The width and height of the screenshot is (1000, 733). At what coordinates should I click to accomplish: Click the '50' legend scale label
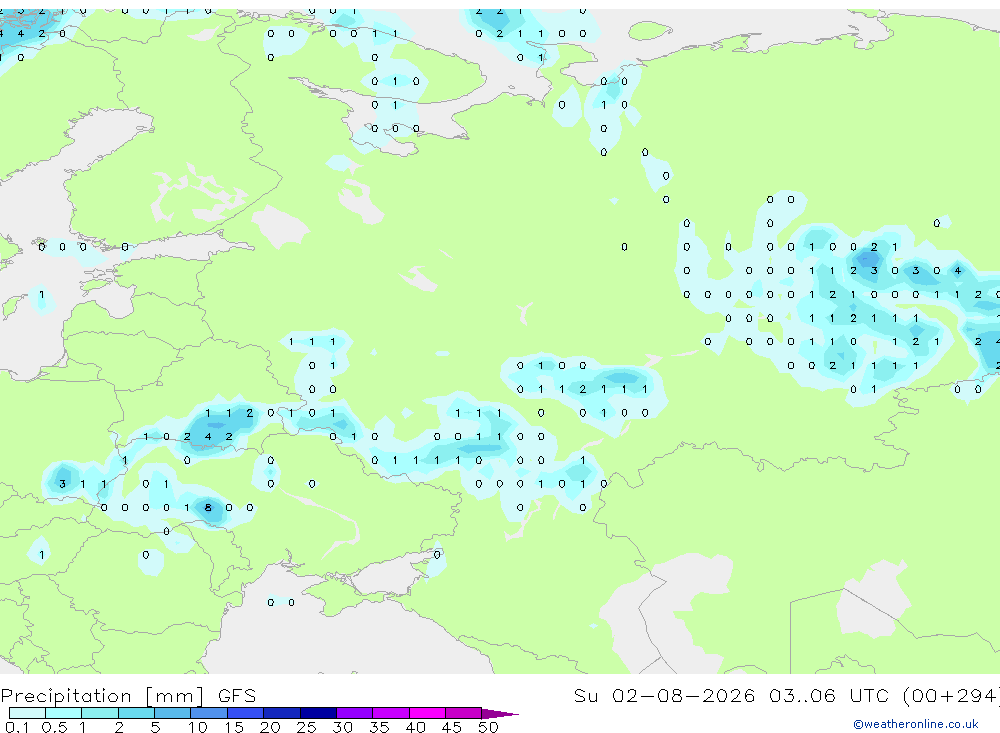click(x=488, y=727)
